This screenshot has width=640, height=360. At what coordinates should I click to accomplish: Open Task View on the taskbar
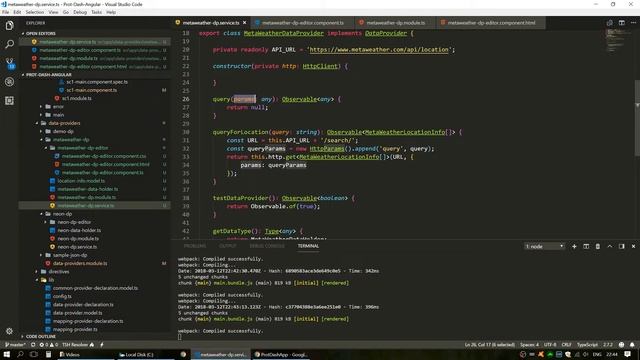[x=34, y=354]
